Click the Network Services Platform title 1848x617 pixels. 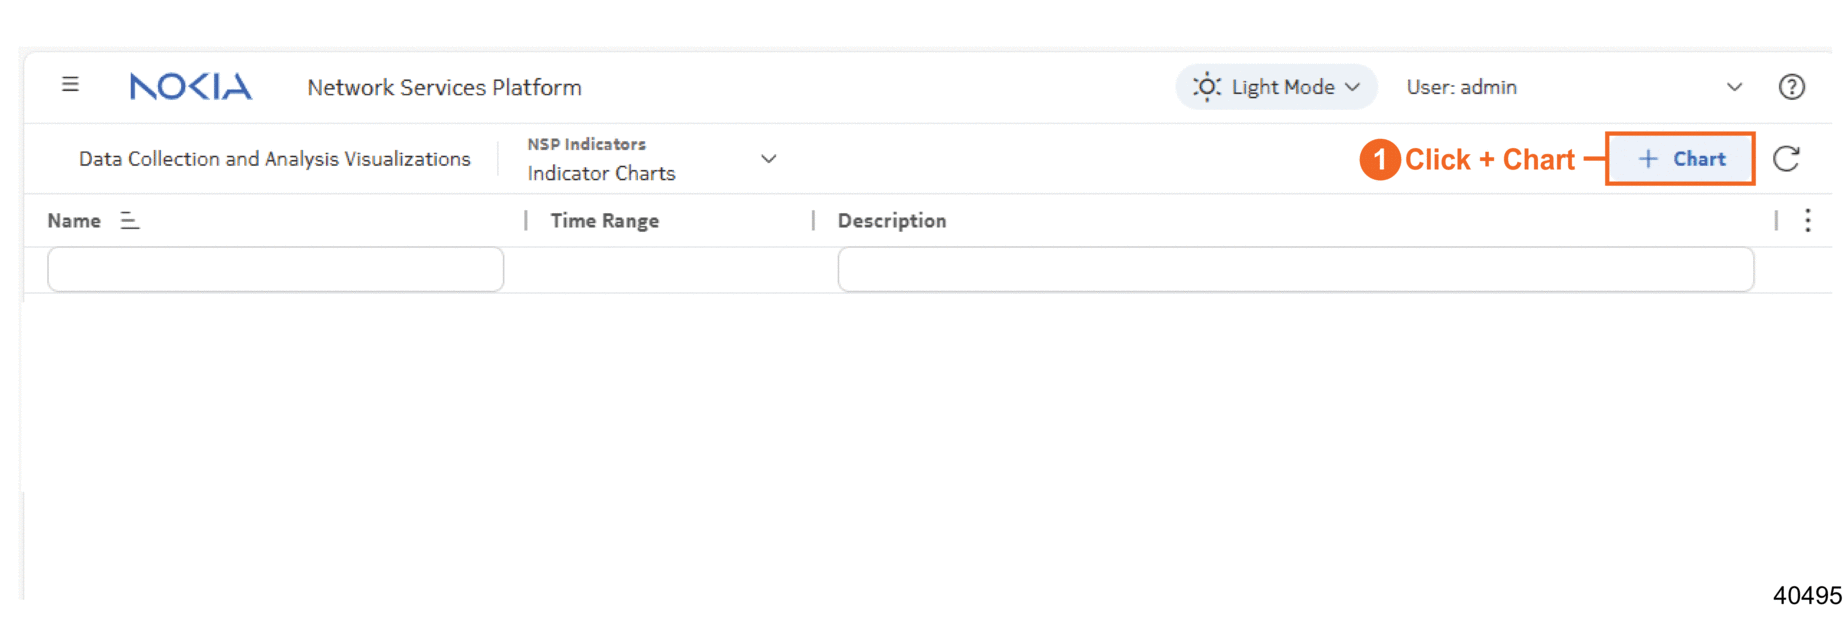tap(444, 87)
